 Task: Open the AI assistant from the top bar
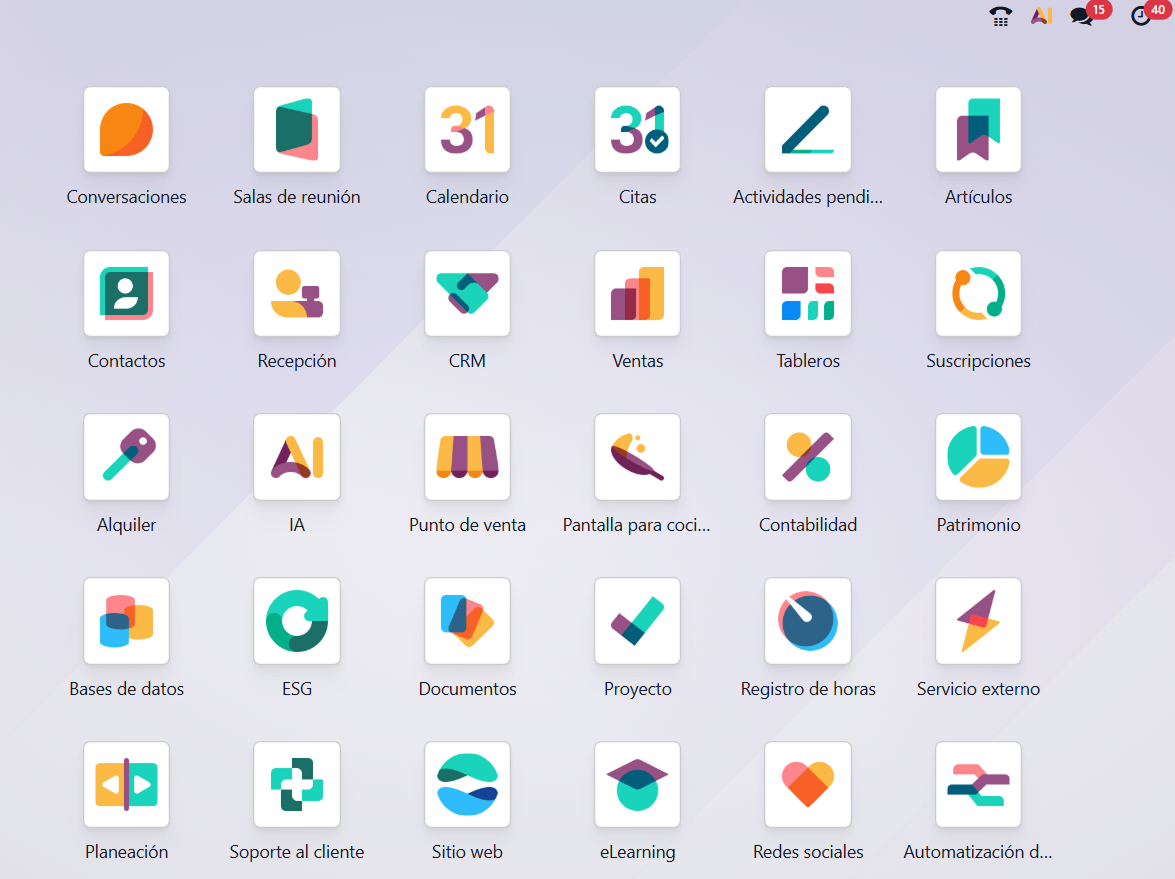[1041, 16]
